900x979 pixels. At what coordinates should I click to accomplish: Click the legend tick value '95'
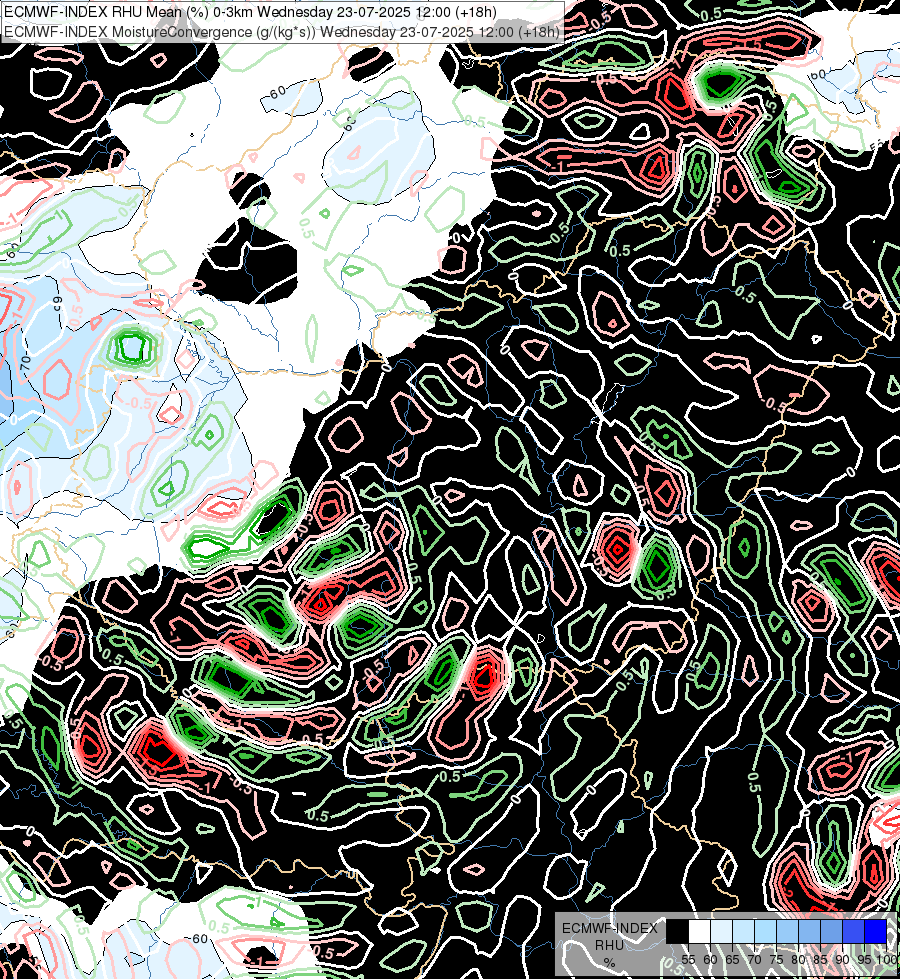[864, 960]
